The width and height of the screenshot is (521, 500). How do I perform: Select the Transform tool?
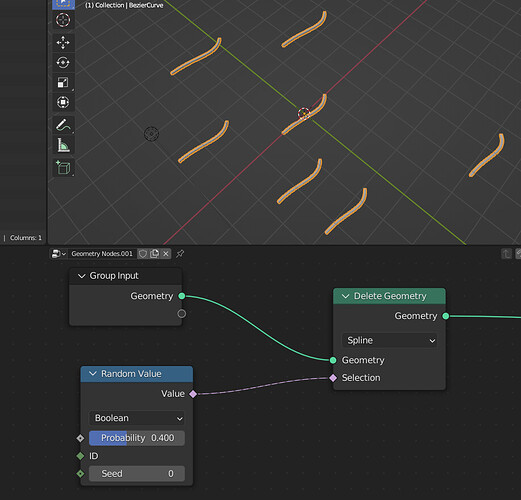(x=63, y=102)
